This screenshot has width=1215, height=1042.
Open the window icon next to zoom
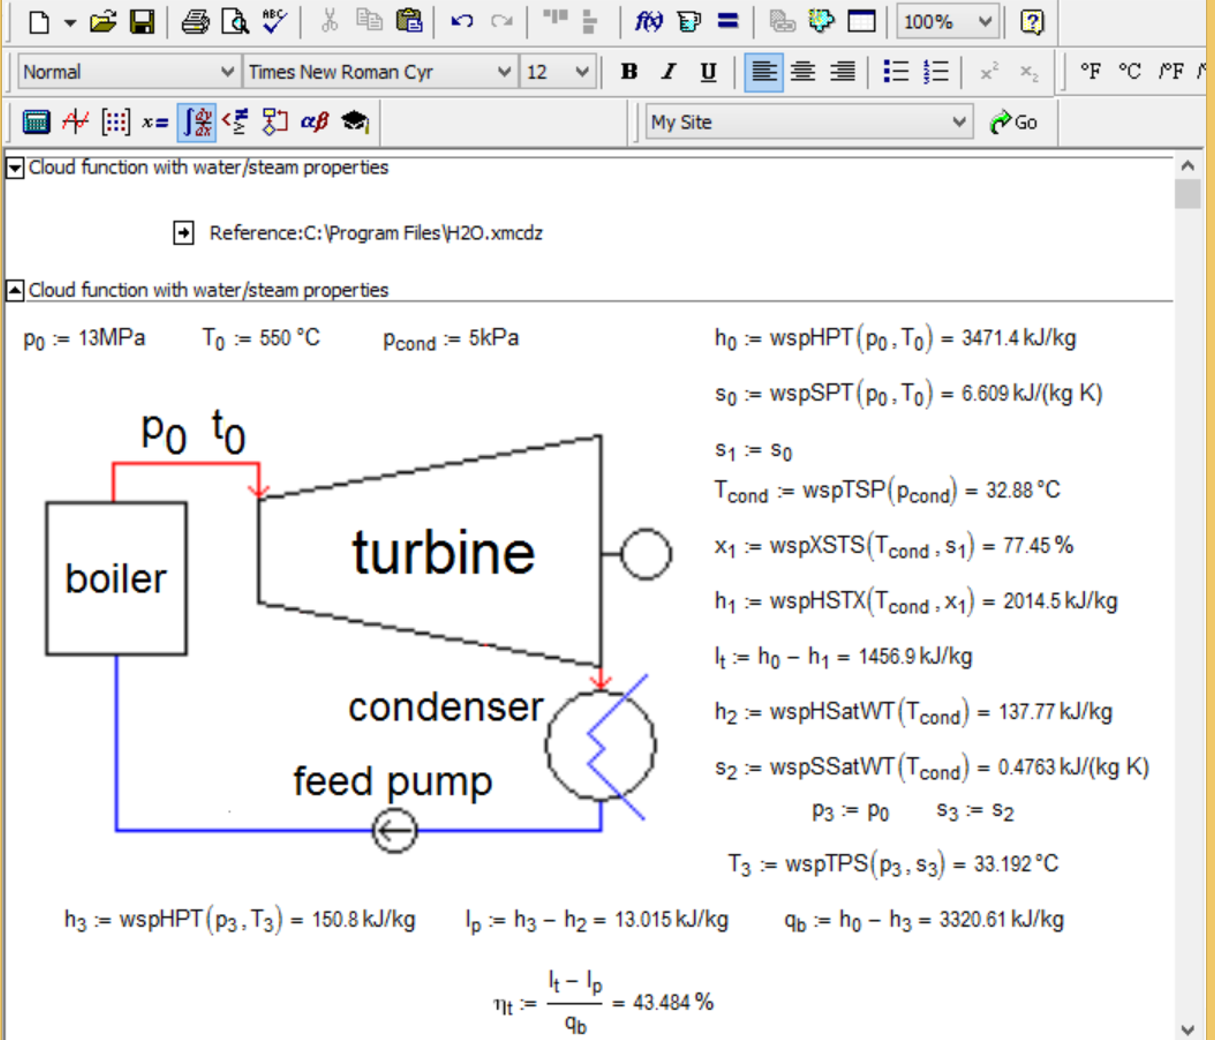(861, 21)
